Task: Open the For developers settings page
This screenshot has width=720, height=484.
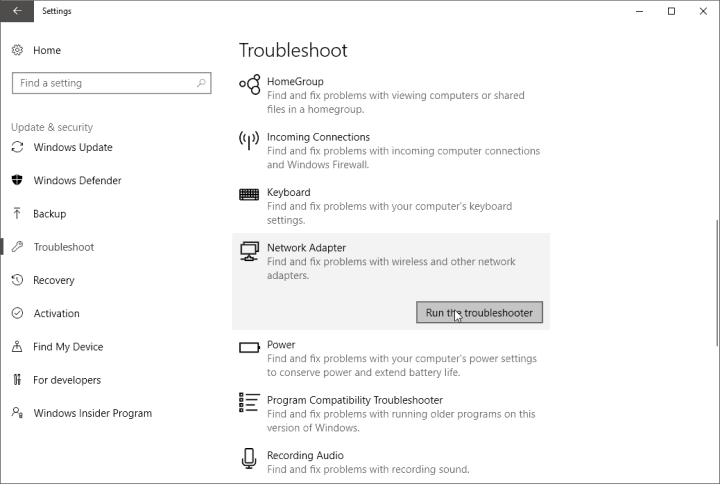Action: [x=66, y=380]
